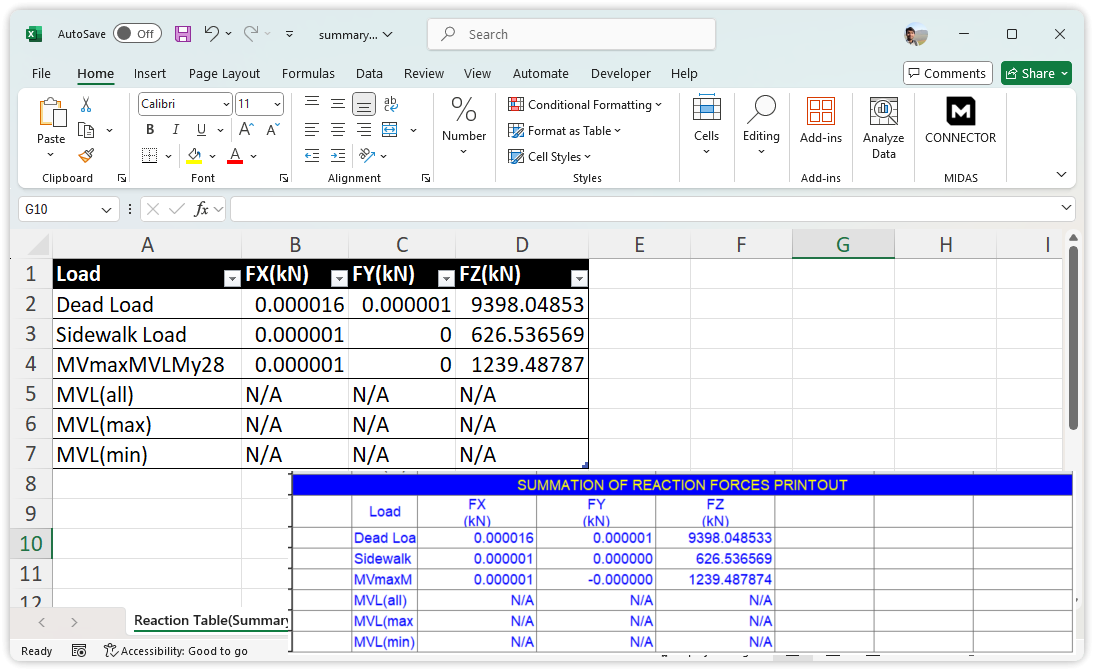This screenshot has width=1094, height=671.
Task: Open the Calibri font name dropdown
Action: pos(226,104)
